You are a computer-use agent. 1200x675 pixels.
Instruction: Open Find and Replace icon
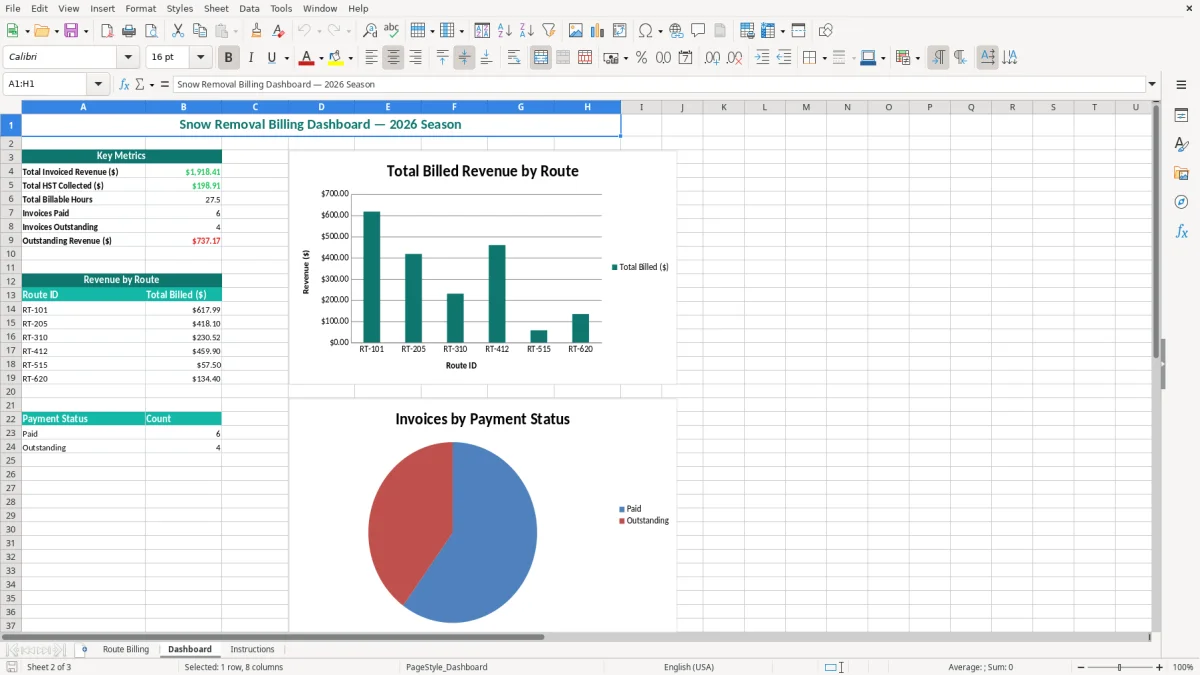click(370, 31)
